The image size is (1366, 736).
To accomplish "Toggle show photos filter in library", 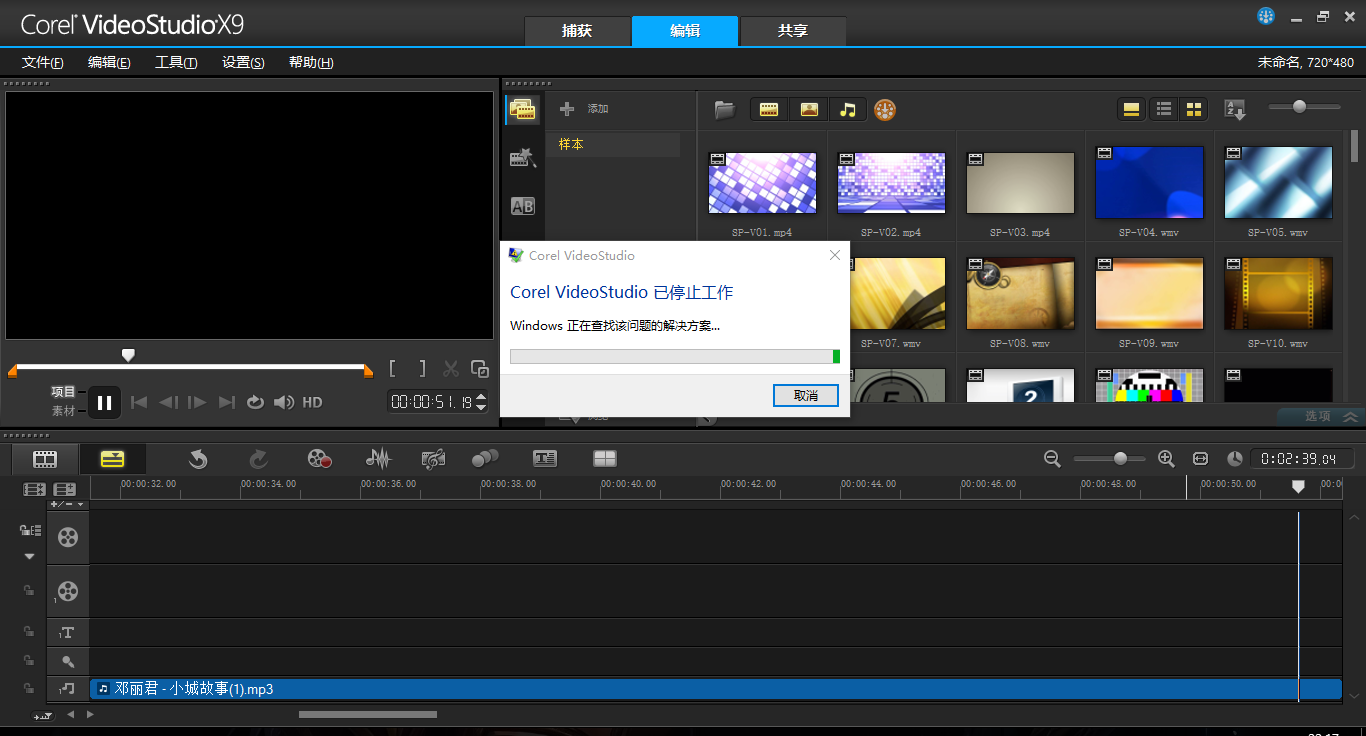I will pos(809,110).
